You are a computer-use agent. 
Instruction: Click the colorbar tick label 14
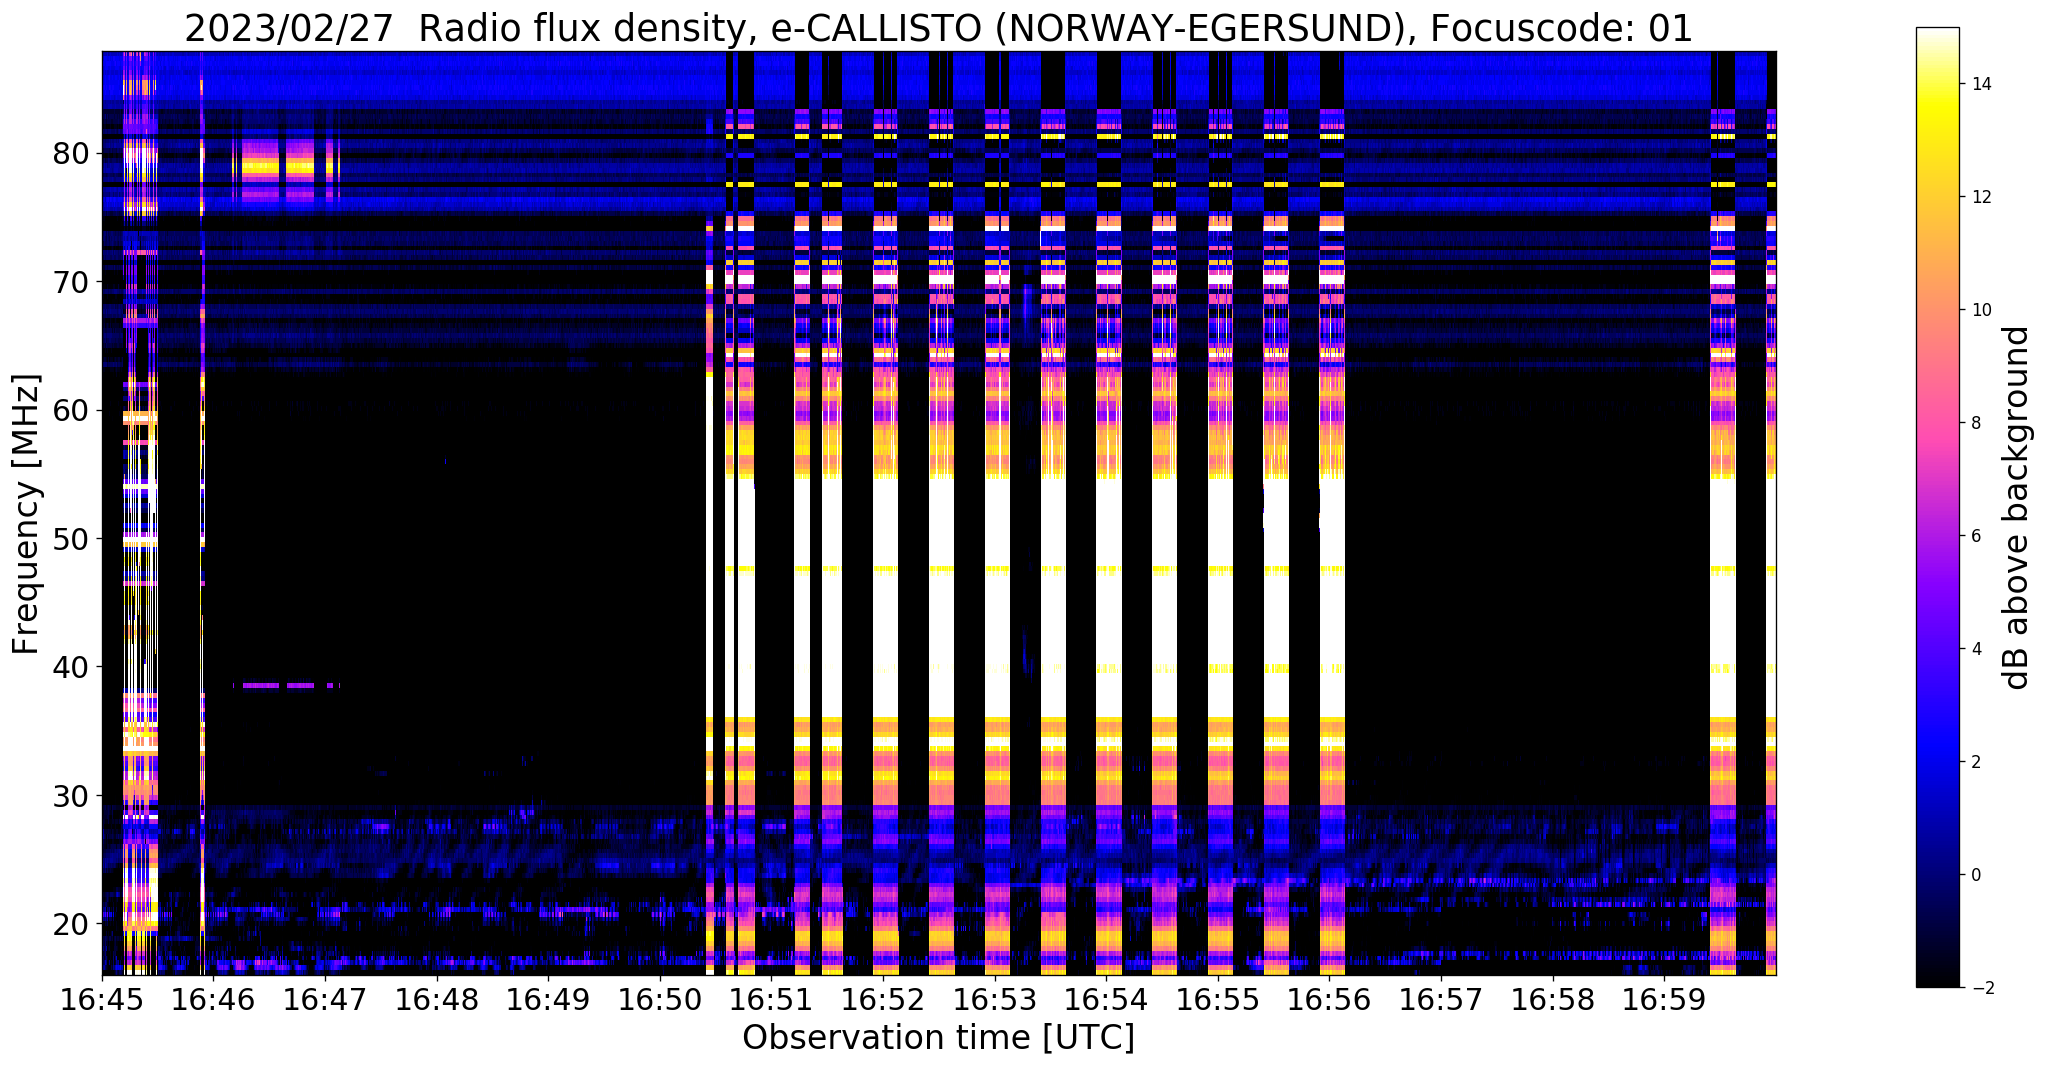(x=1980, y=84)
